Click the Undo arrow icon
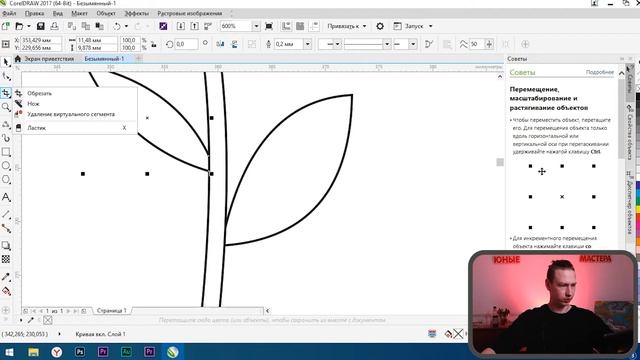Viewport: 640px width, 360px height. tap(117, 26)
